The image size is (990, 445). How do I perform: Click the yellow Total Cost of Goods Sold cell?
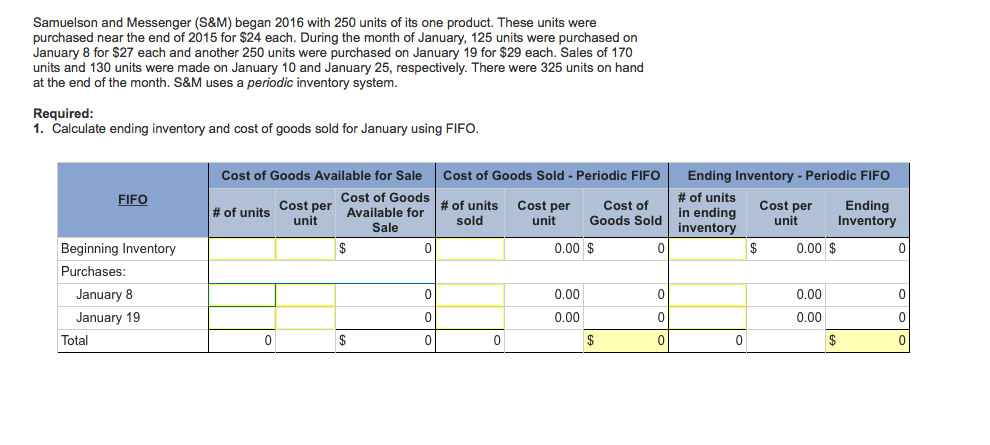(x=626, y=341)
